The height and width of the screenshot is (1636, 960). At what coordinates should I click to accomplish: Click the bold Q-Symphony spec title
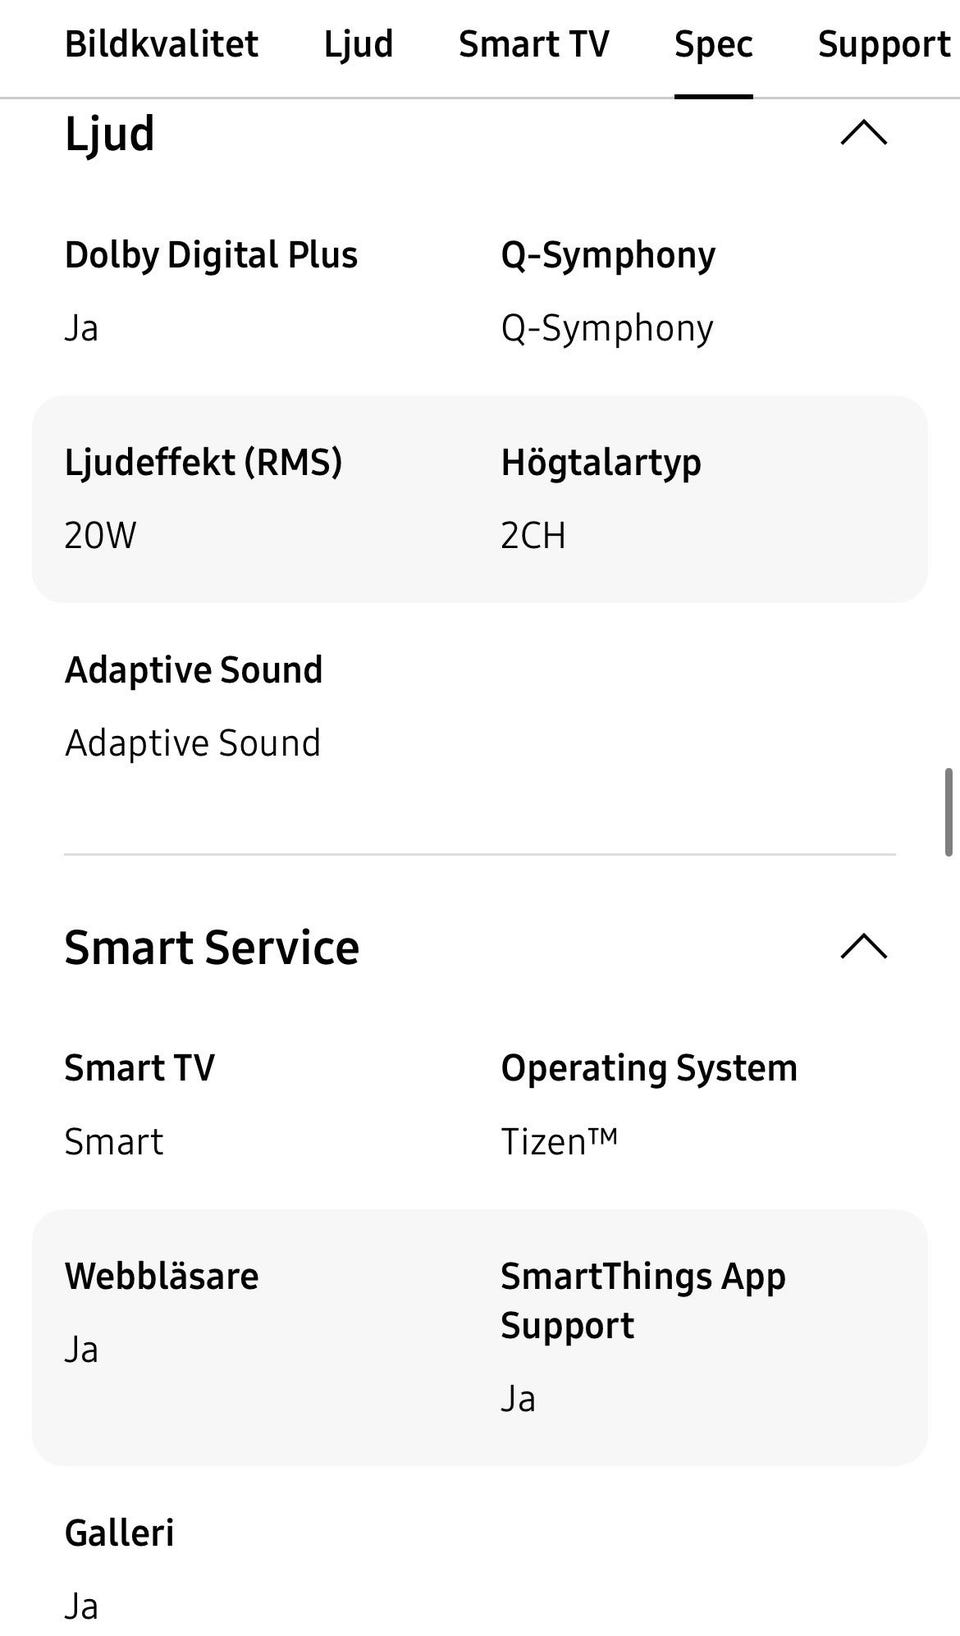click(x=608, y=255)
